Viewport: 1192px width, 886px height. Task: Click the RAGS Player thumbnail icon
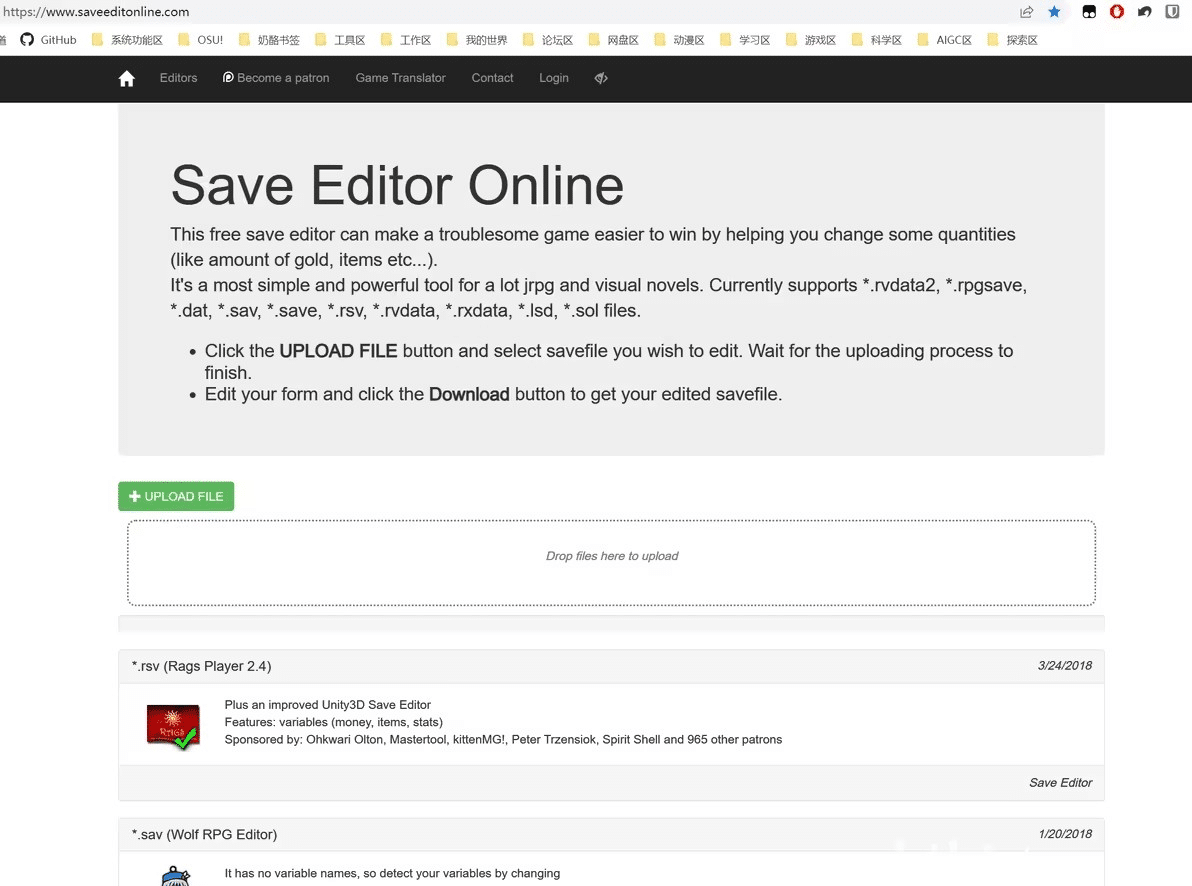click(x=172, y=727)
